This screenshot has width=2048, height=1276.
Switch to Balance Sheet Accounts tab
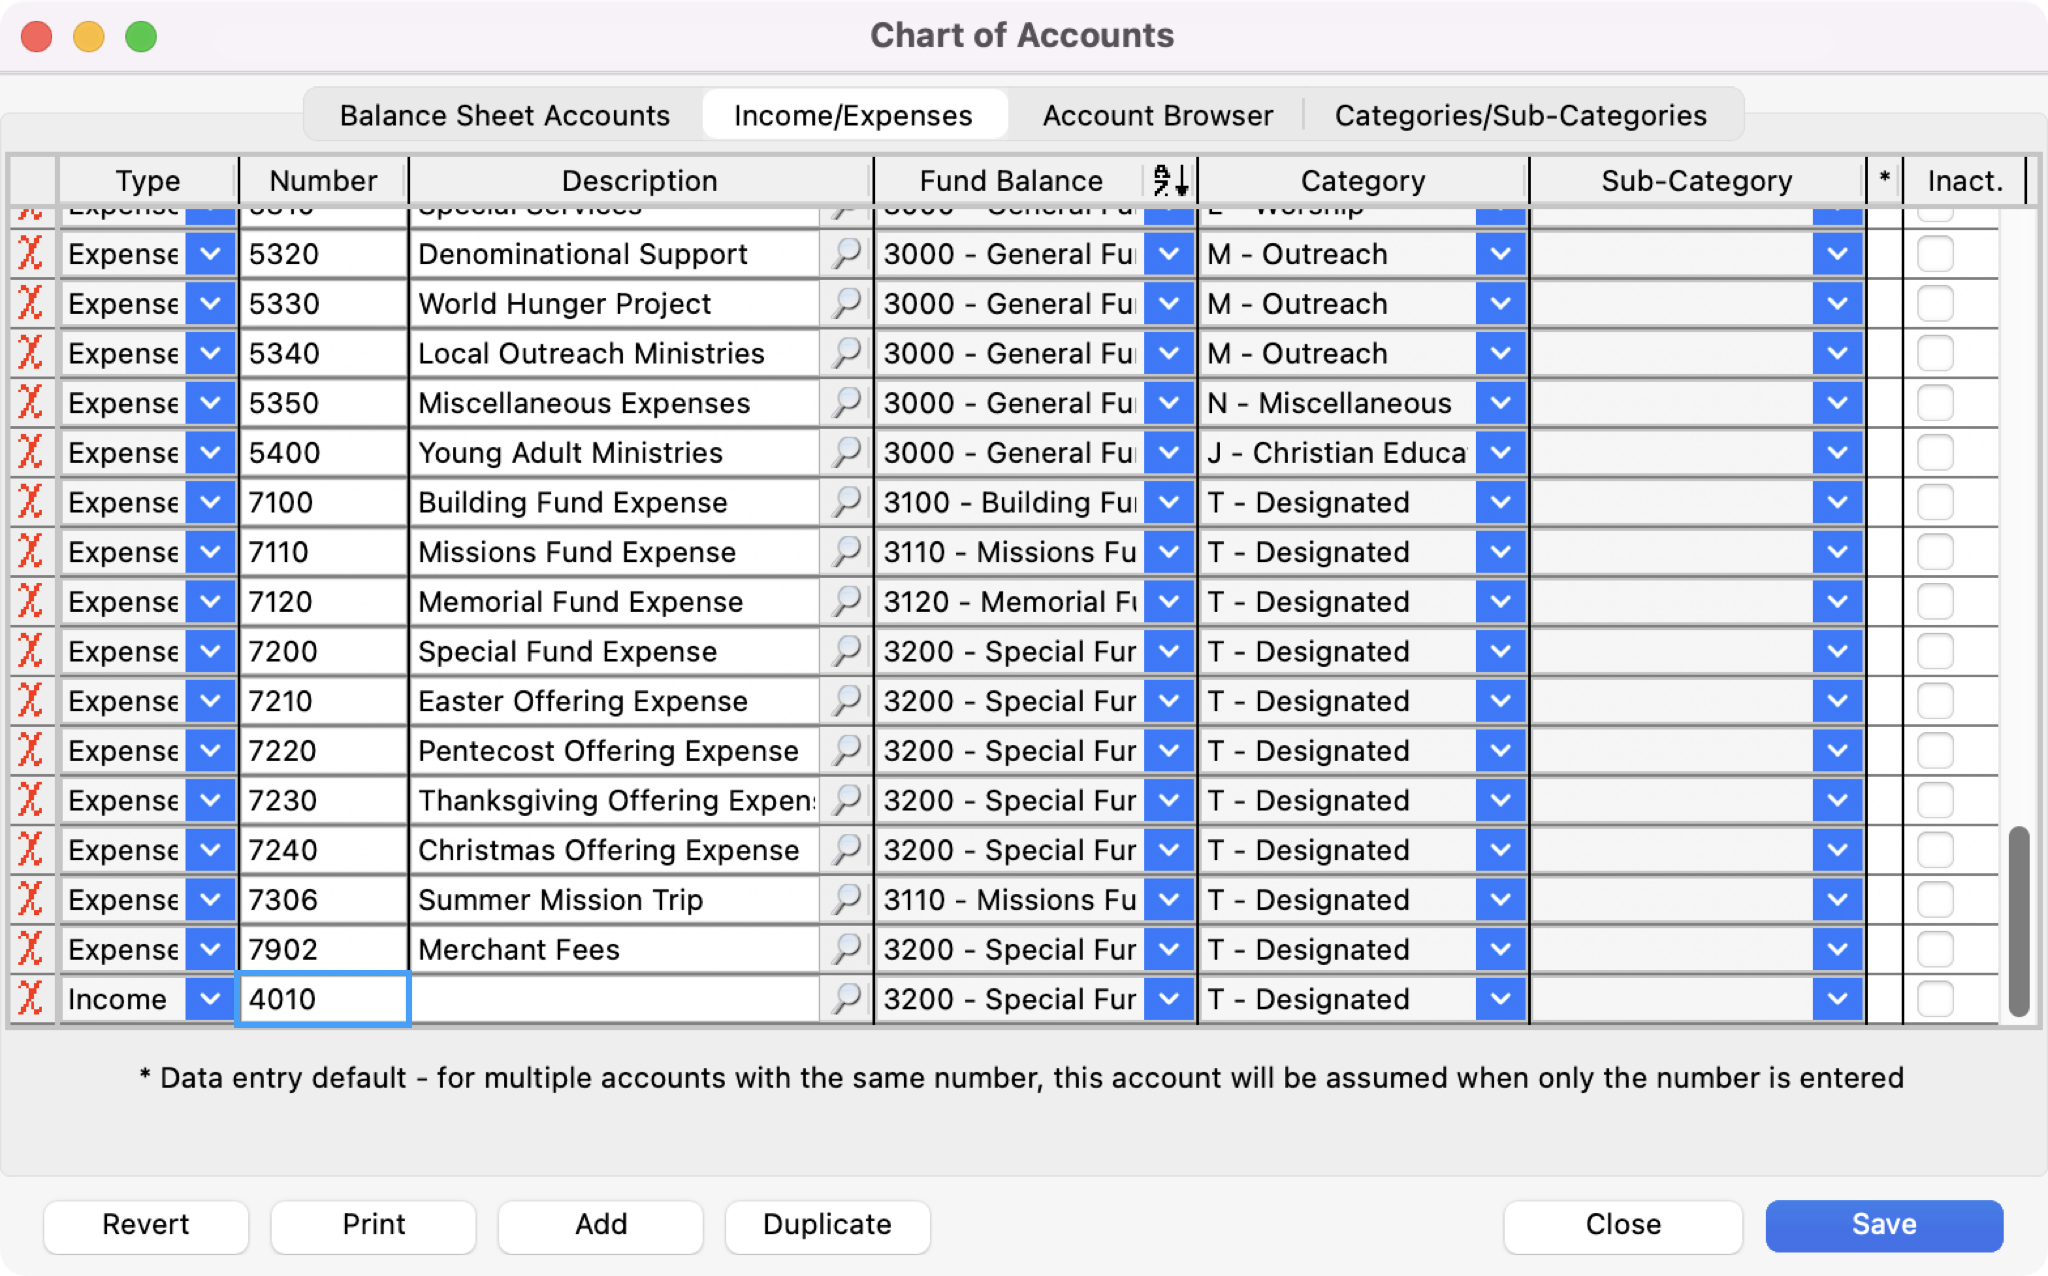coord(504,115)
